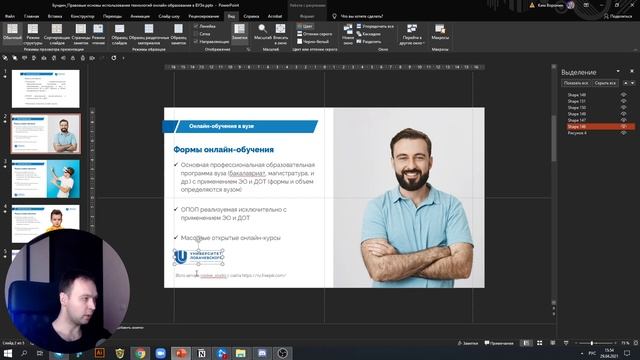
Task: Open Macros (Макросы) button
Action: pos(440,32)
